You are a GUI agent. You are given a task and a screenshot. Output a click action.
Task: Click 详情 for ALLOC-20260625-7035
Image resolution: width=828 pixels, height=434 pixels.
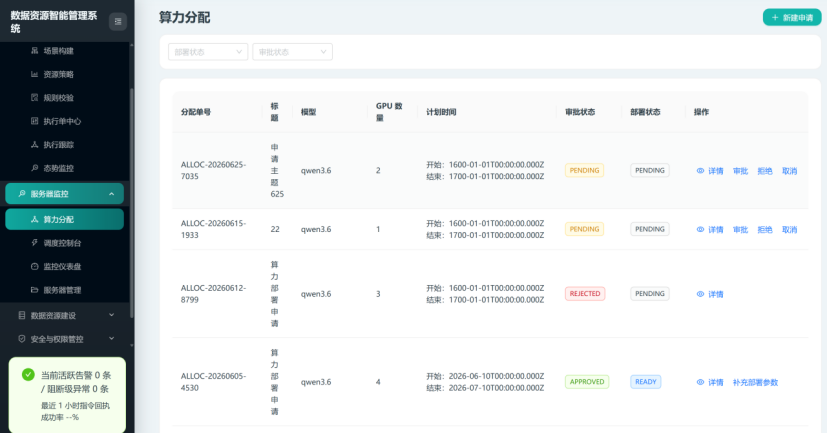point(710,171)
